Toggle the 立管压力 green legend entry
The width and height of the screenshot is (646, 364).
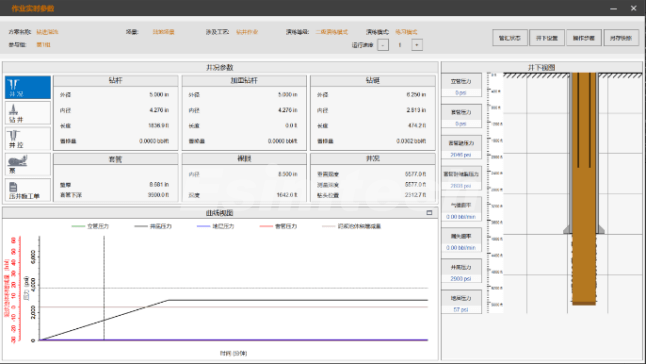pos(90,226)
